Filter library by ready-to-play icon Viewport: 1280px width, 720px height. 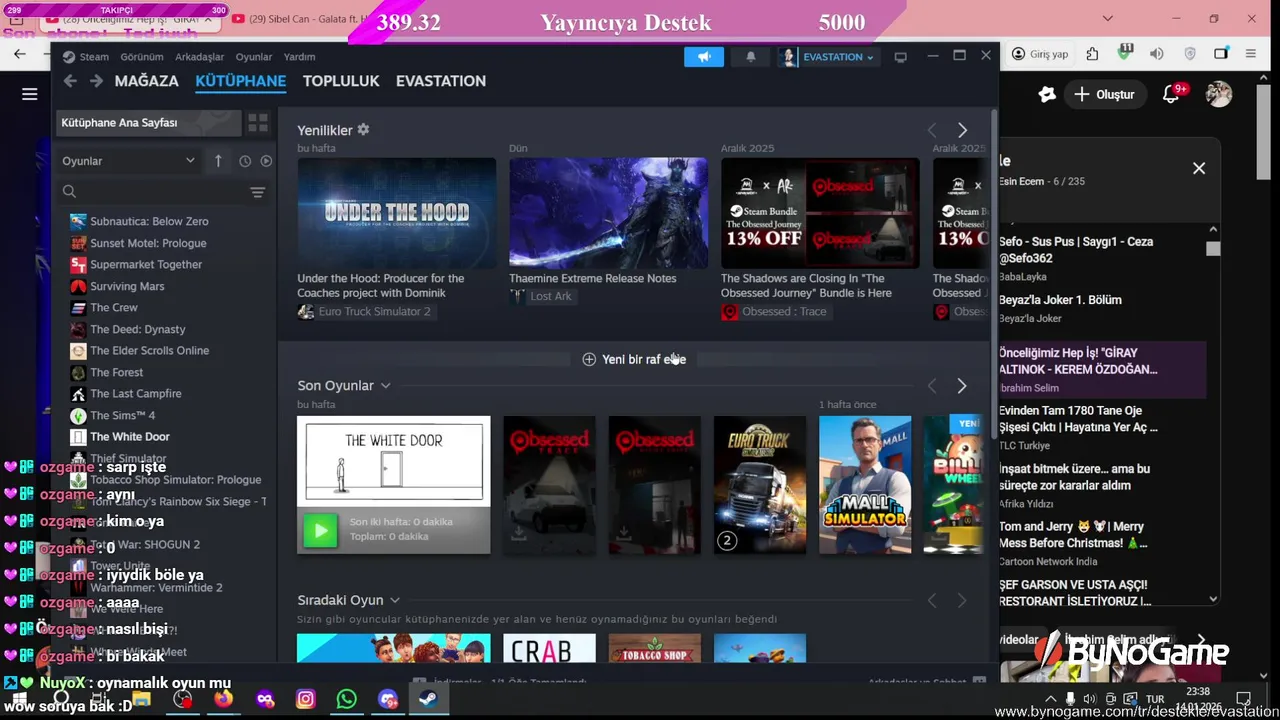point(266,161)
